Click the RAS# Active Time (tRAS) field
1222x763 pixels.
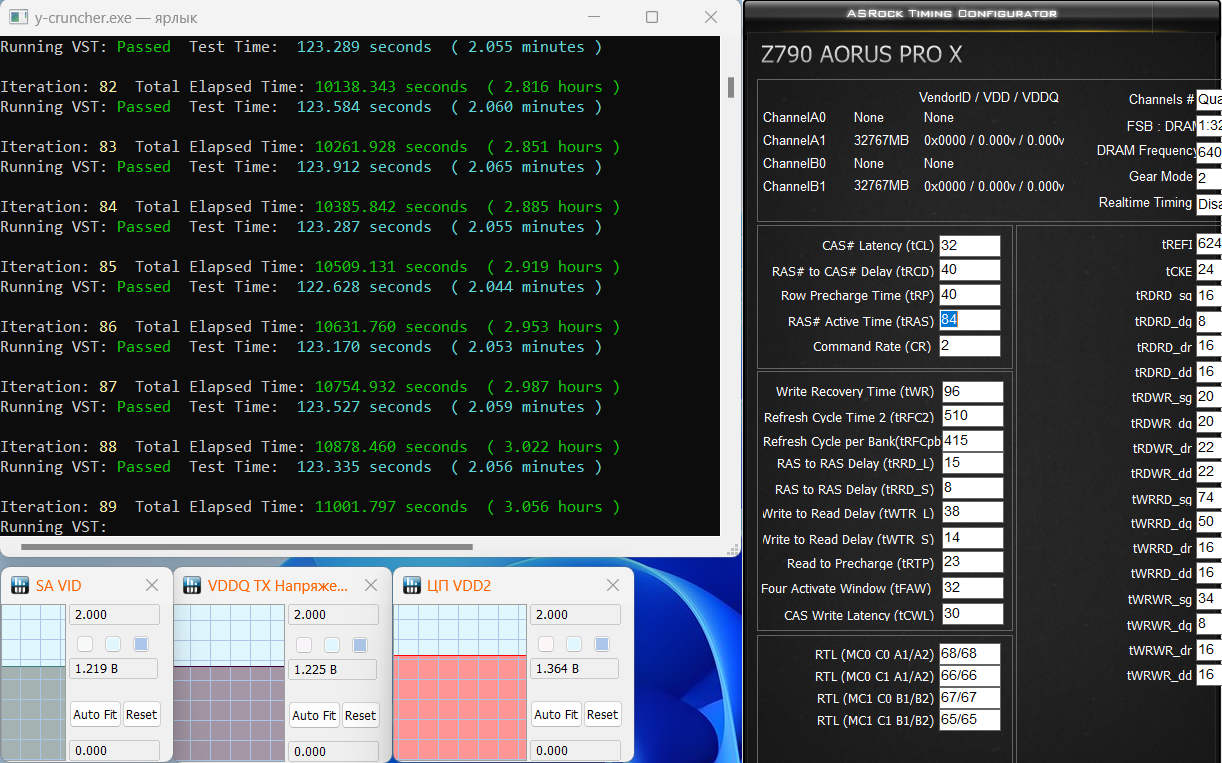pyautogui.click(x=969, y=320)
